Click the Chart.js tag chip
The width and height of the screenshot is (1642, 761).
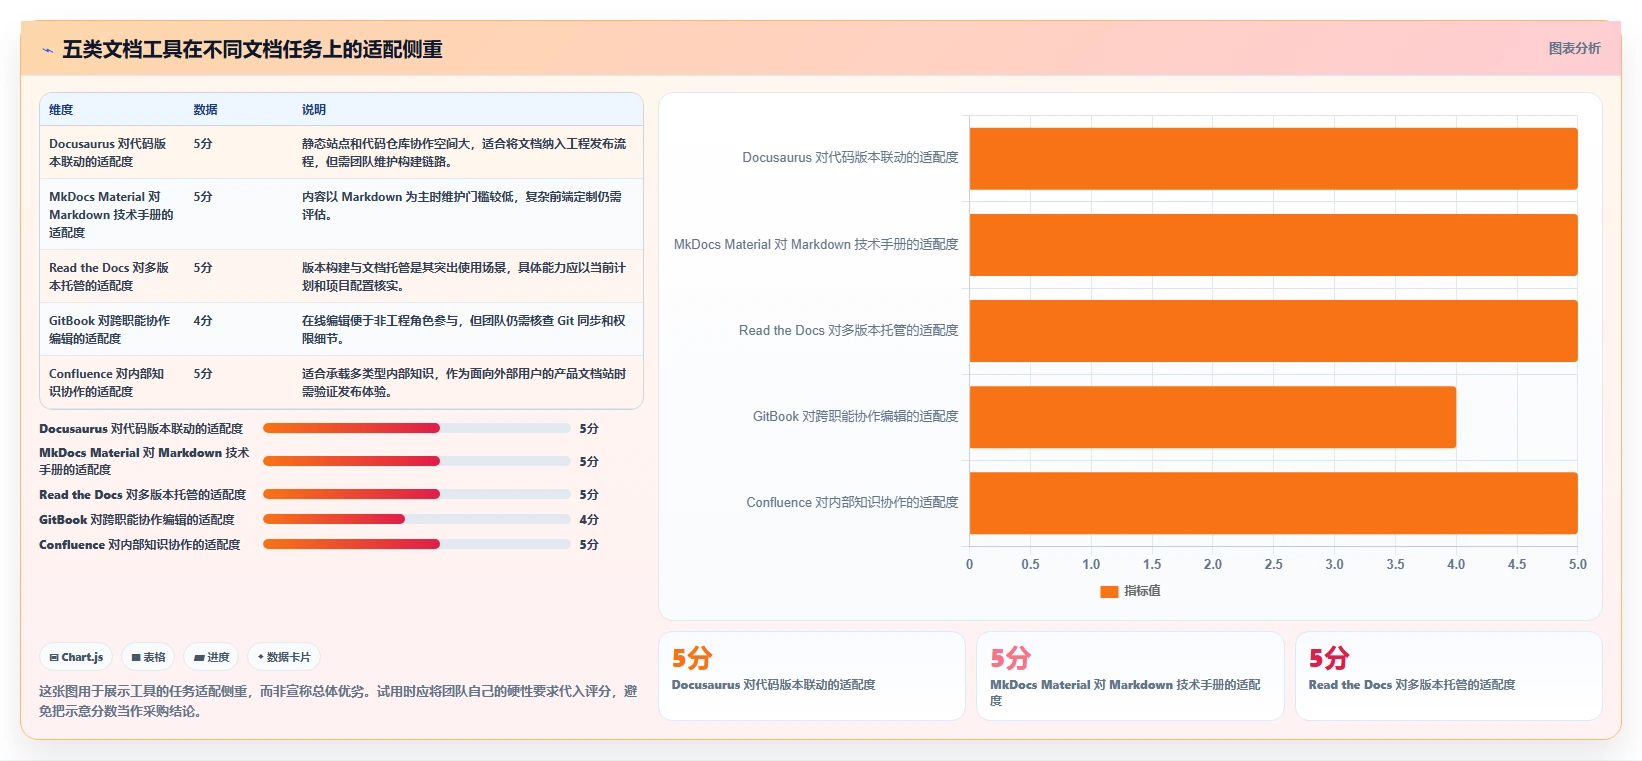tap(76, 657)
